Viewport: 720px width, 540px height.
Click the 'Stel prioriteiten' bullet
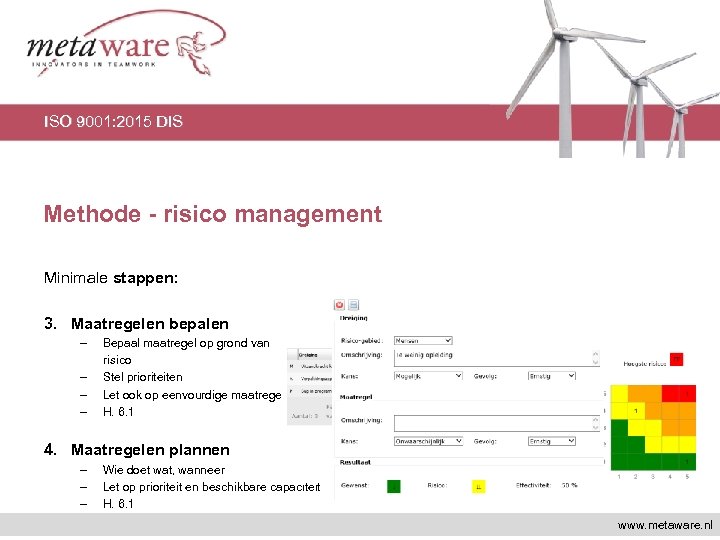pos(143,377)
